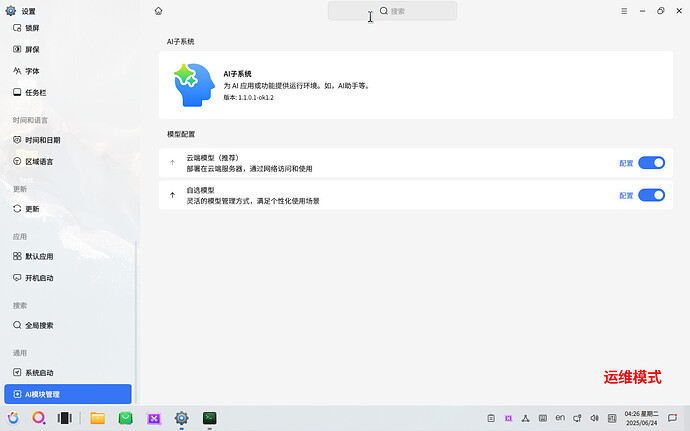Open the hamburger menu in the title bar
Image resolution: width=690 pixels, height=431 pixels.
pos(624,11)
